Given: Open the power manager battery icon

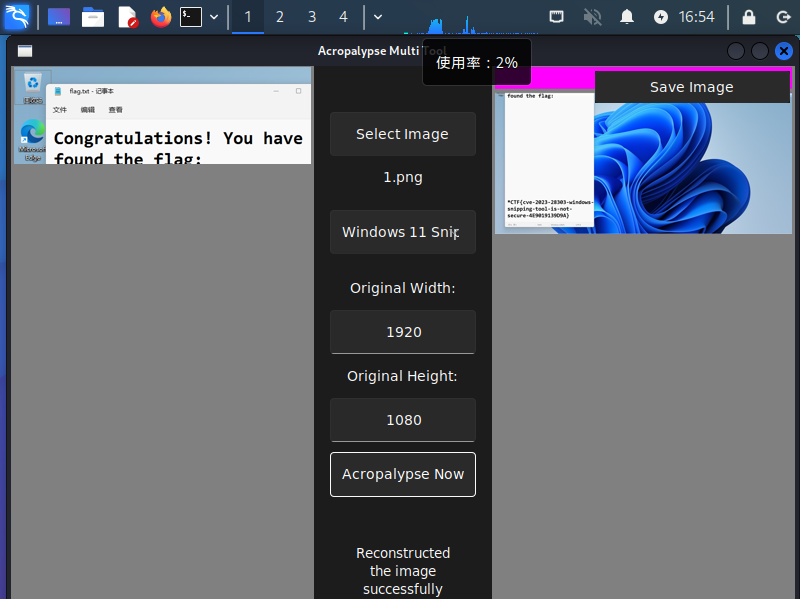Looking at the screenshot, I should click(x=660, y=17).
